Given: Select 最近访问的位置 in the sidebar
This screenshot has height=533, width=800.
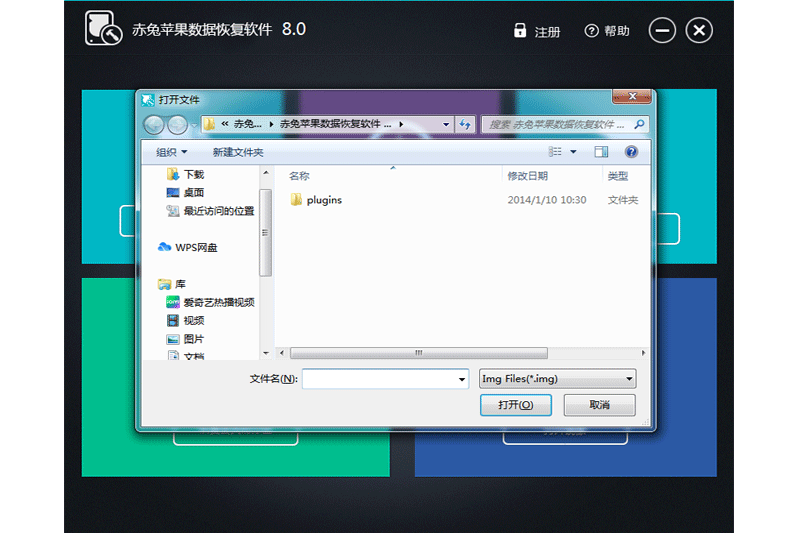Looking at the screenshot, I should point(210,211).
